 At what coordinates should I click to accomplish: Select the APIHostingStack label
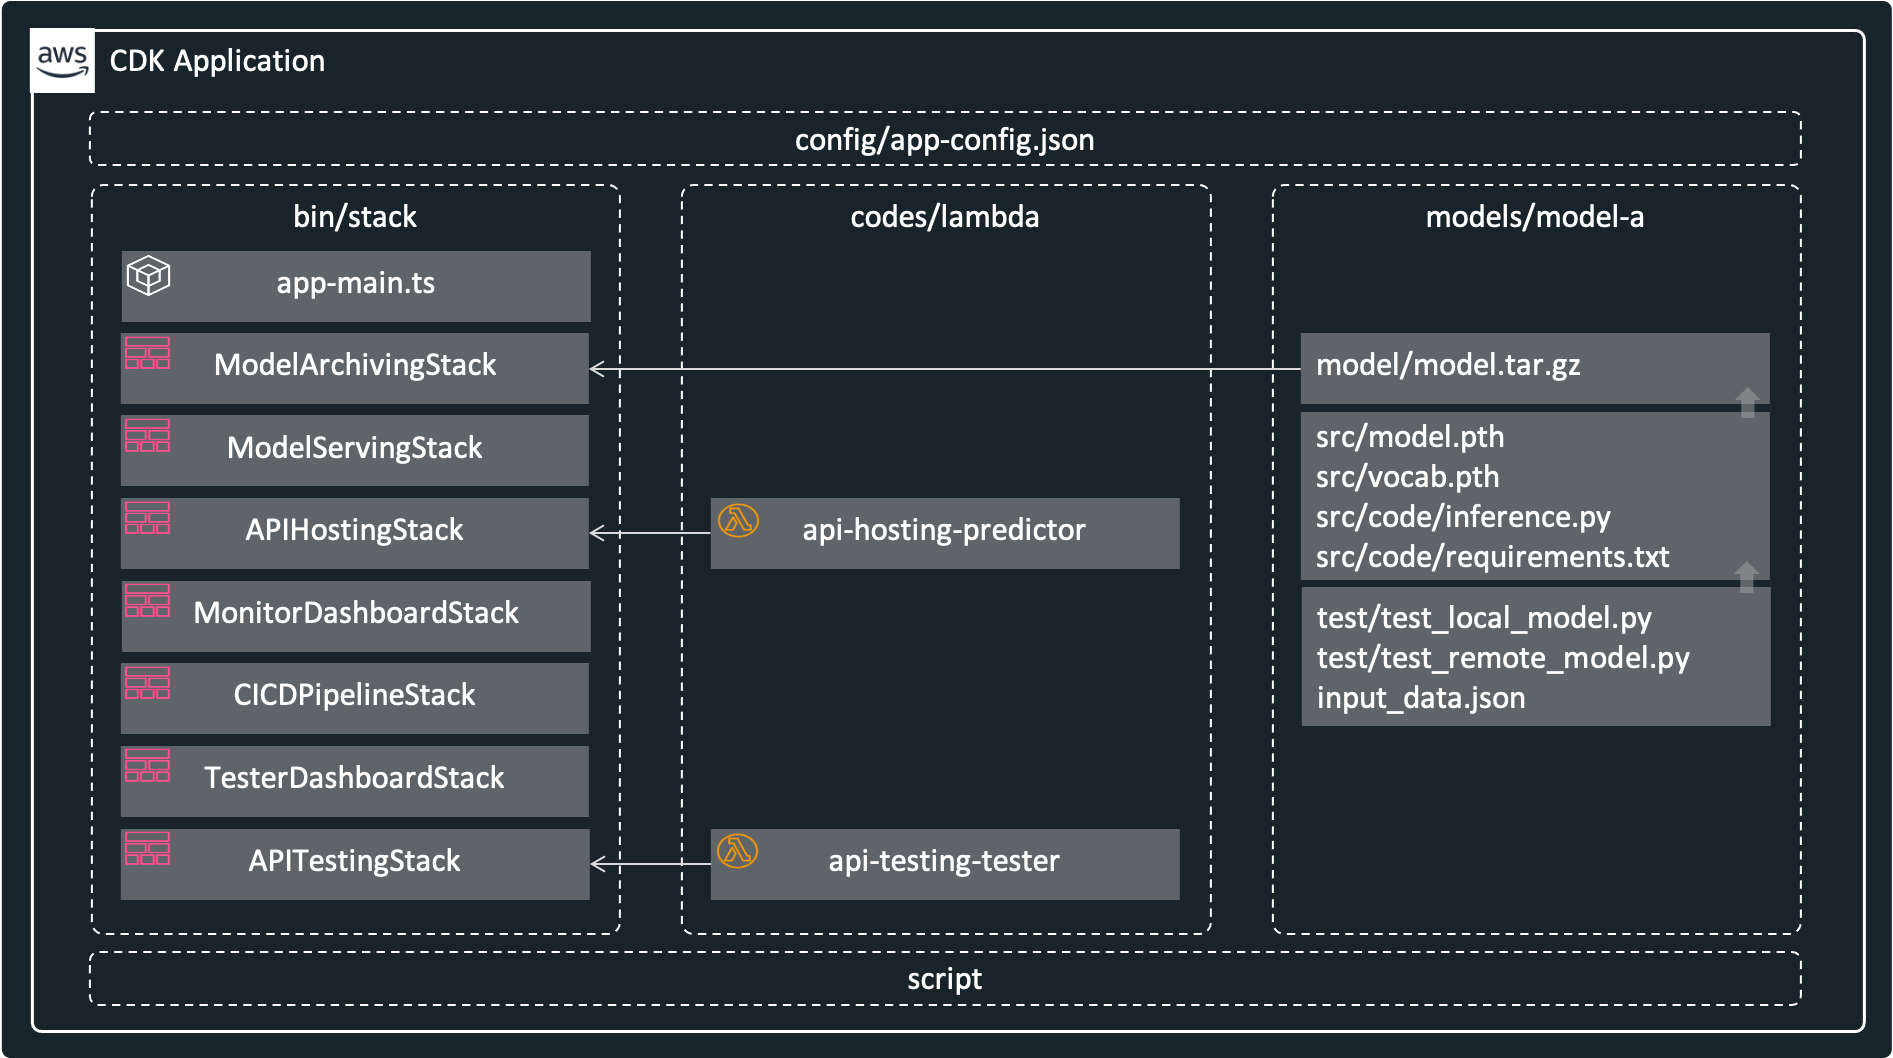tap(355, 530)
